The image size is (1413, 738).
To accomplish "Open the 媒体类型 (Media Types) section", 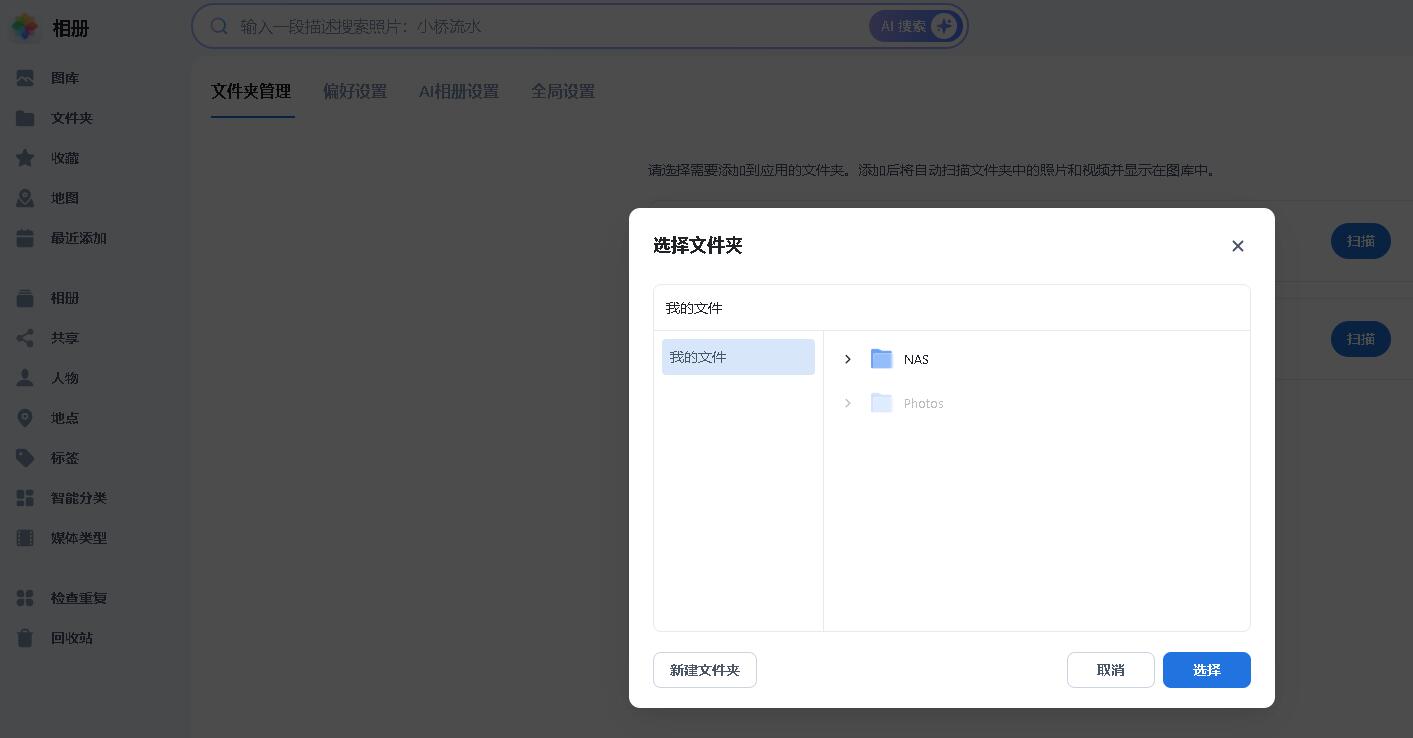I will pyautogui.click(x=79, y=538).
